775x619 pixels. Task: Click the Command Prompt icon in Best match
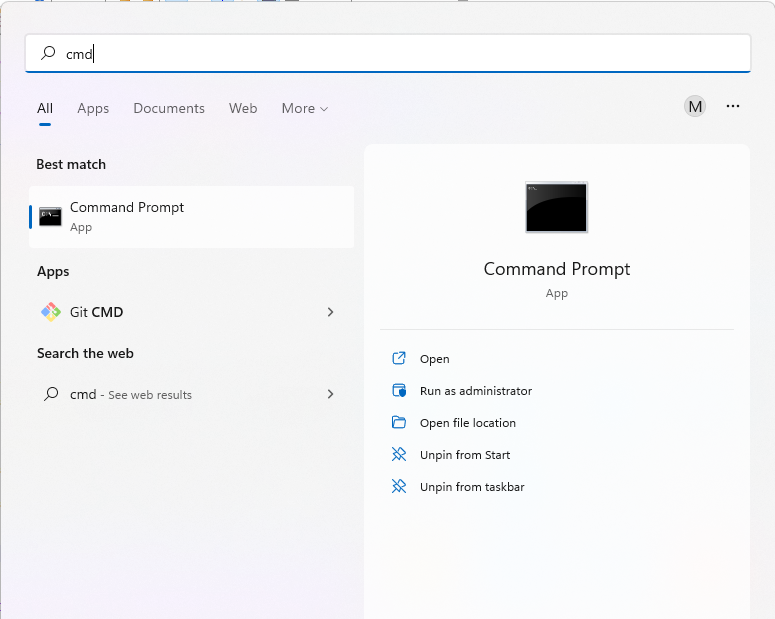click(50, 216)
